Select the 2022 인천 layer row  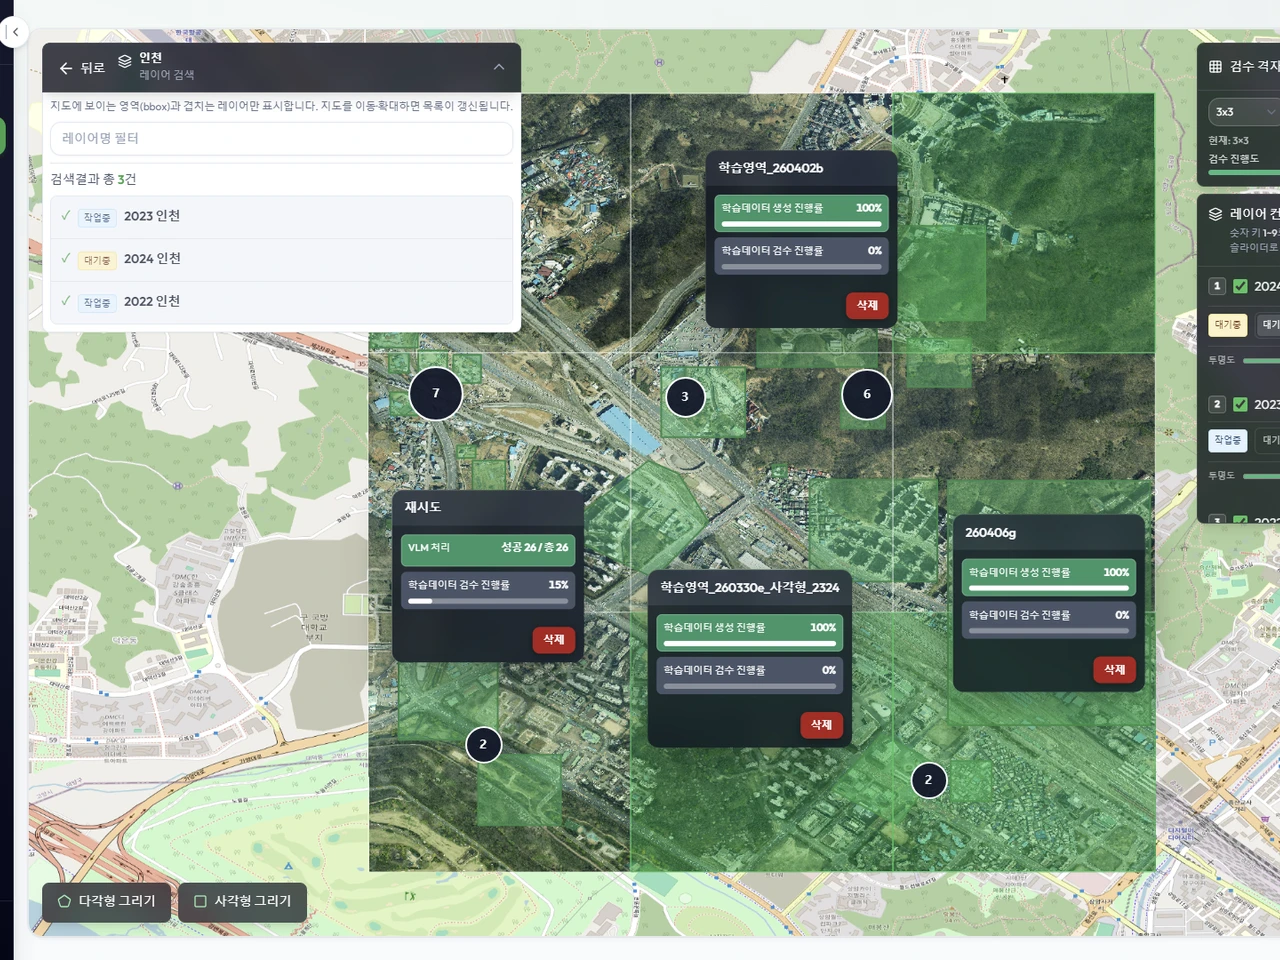[x=281, y=302]
